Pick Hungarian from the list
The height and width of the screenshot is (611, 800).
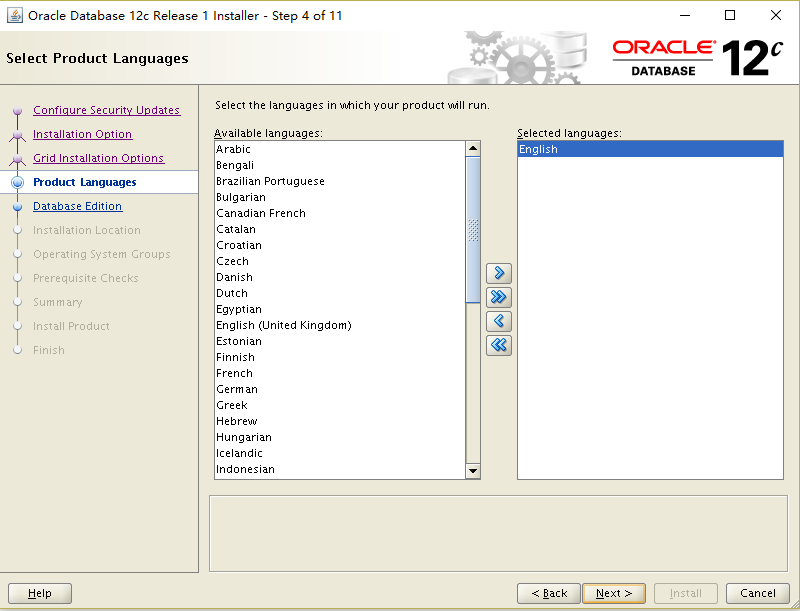[340, 437]
